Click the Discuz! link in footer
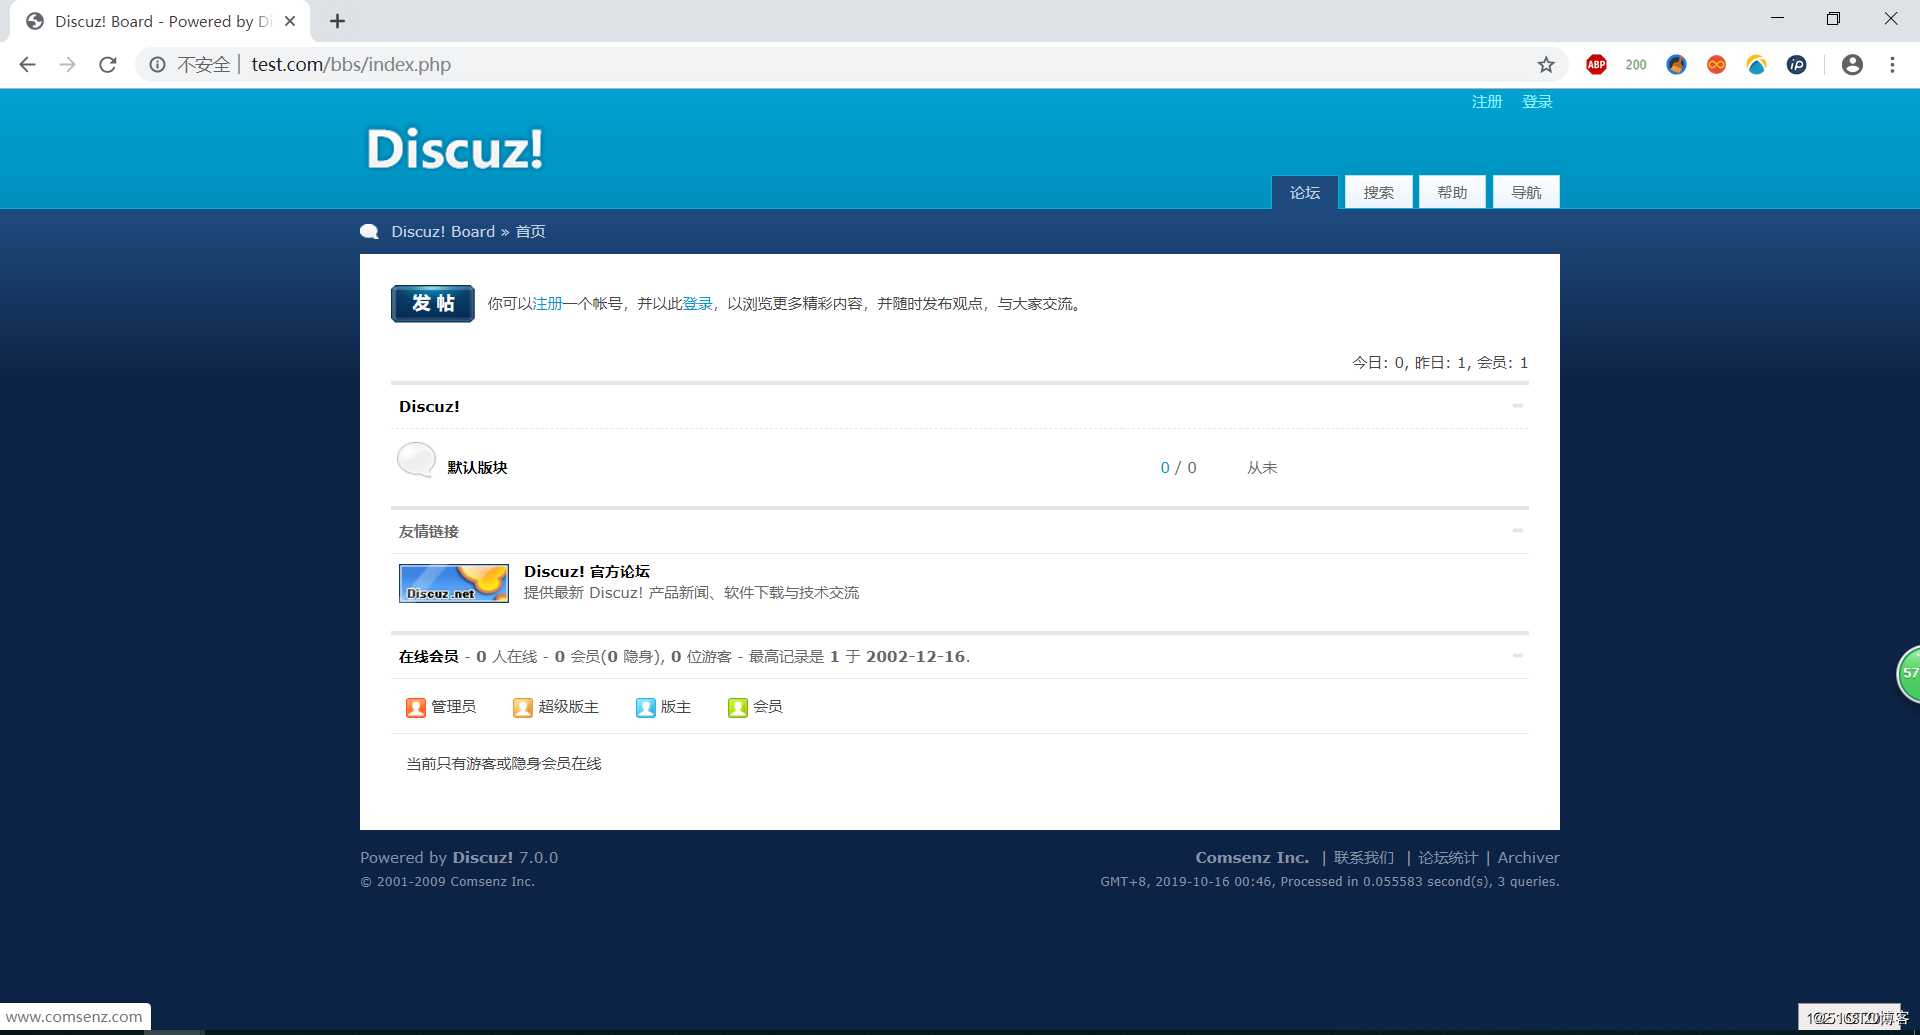Image resolution: width=1920 pixels, height=1035 pixels. [x=482, y=858]
